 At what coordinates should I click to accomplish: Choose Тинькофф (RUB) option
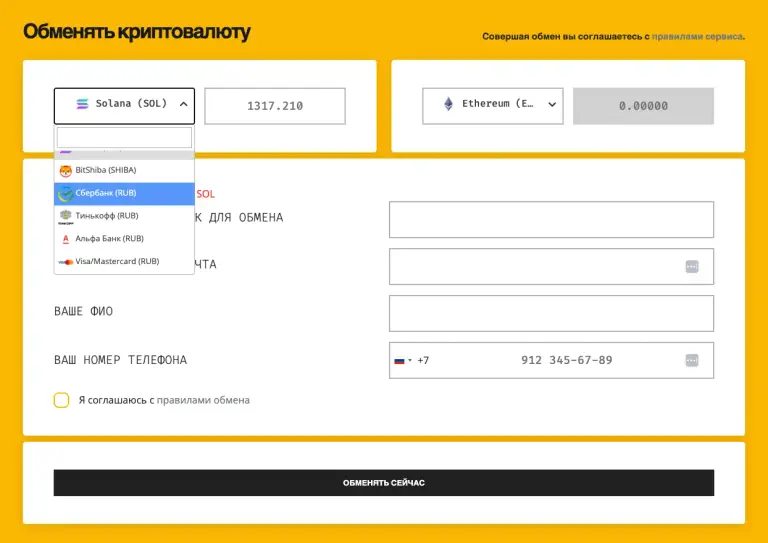pos(124,216)
